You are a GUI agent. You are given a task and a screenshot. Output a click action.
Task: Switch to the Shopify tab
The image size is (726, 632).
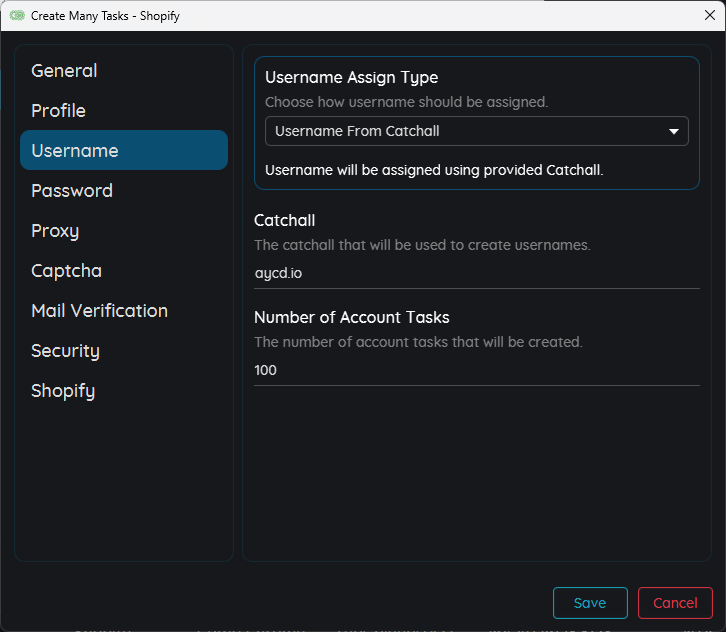(63, 391)
